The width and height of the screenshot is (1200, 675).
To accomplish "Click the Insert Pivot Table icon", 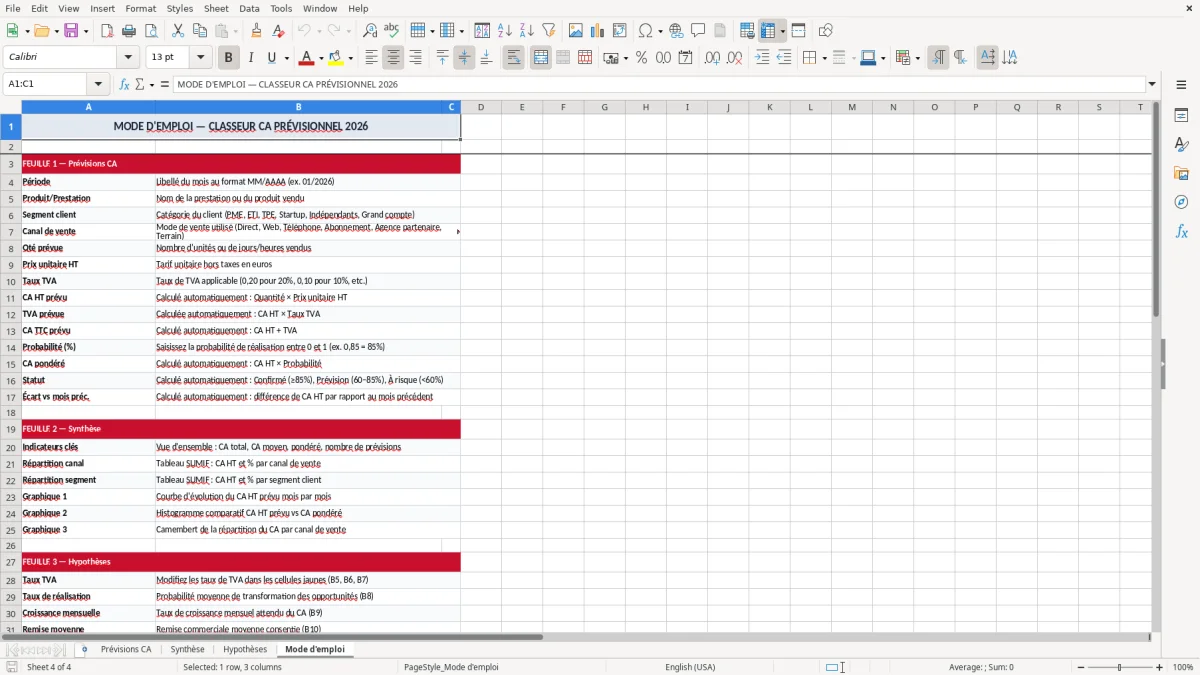I will click(x=620, y=31).
